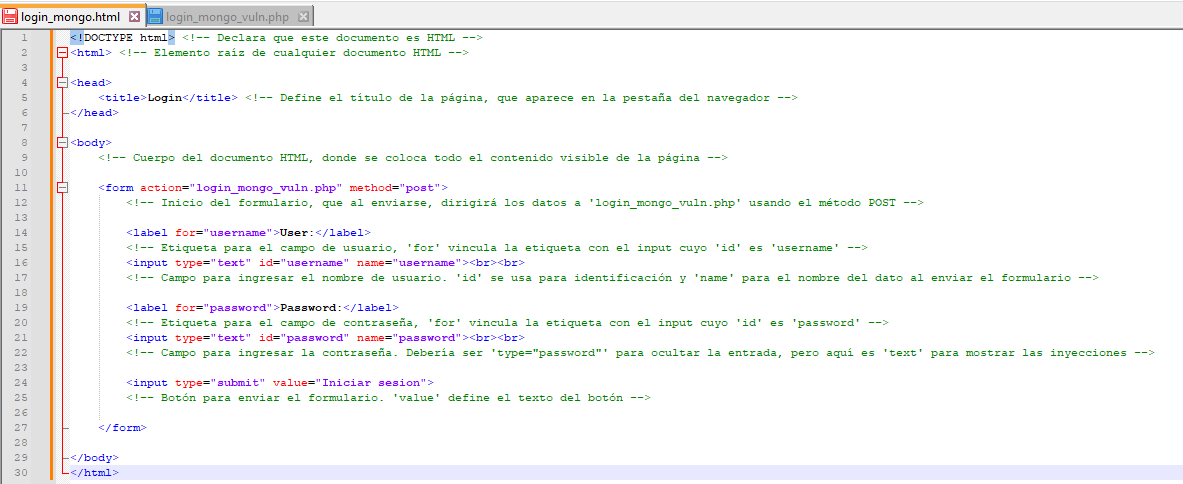The image size is (1183, 484).
Task: Click the label text Password:
Action: click(311, 308)
